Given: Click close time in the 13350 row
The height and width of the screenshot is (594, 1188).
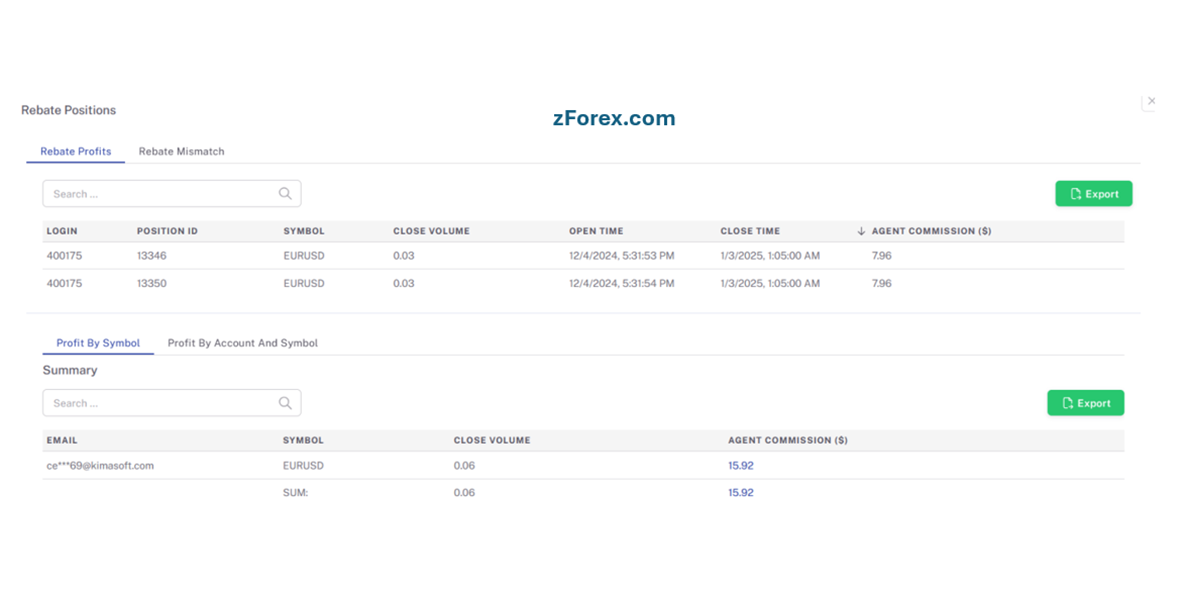Looking at the screenshot, I should pos(770,283).
